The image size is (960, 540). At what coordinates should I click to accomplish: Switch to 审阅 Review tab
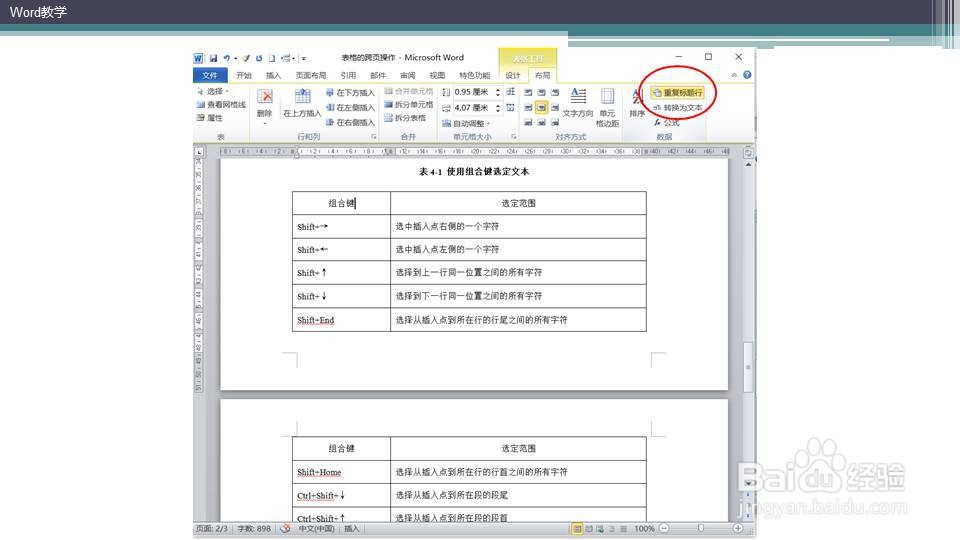(x=408, y=75)
